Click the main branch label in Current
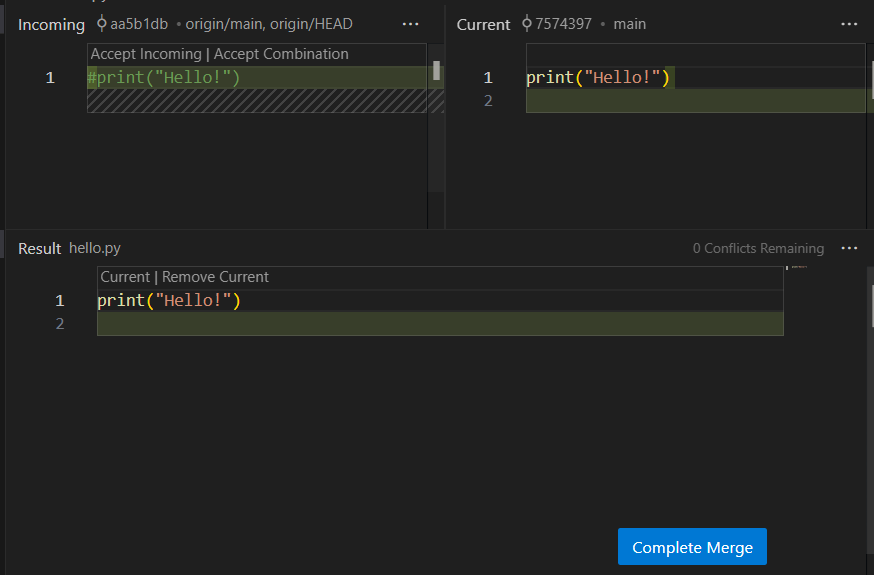Image resolution: width=874 pixels, height=575 pixels. point(629,24)
